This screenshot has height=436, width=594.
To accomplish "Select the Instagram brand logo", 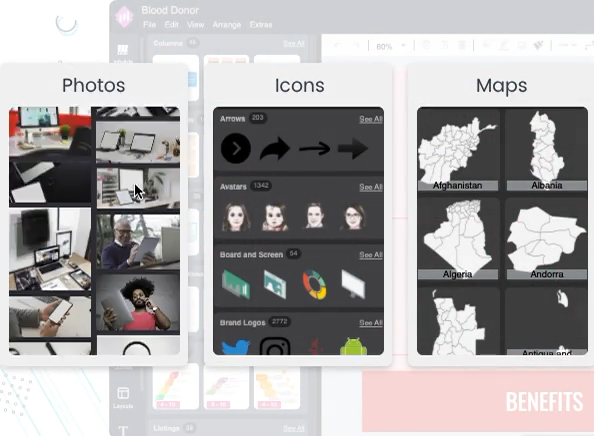I will (x=275, y=346).
